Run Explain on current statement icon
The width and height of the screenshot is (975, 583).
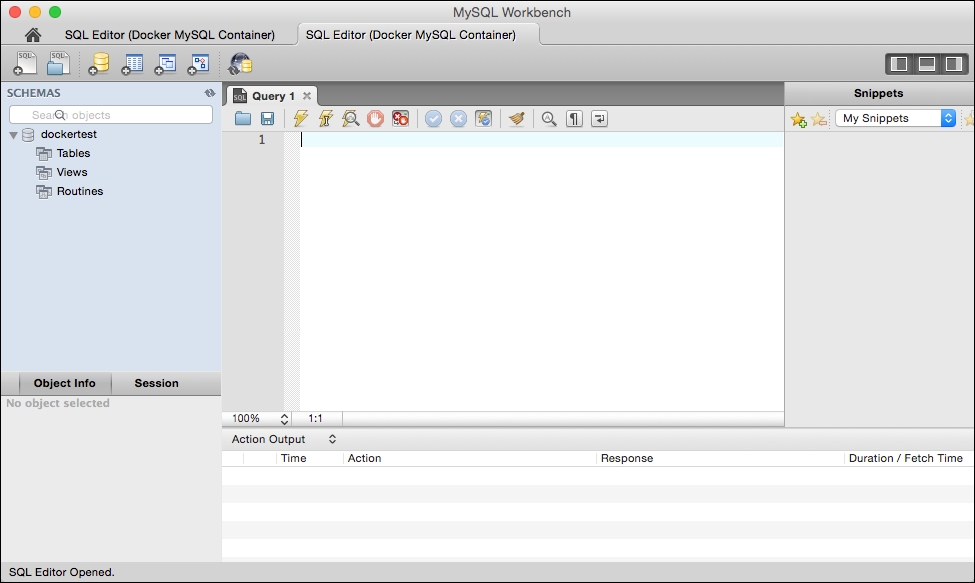click(350, 119)
